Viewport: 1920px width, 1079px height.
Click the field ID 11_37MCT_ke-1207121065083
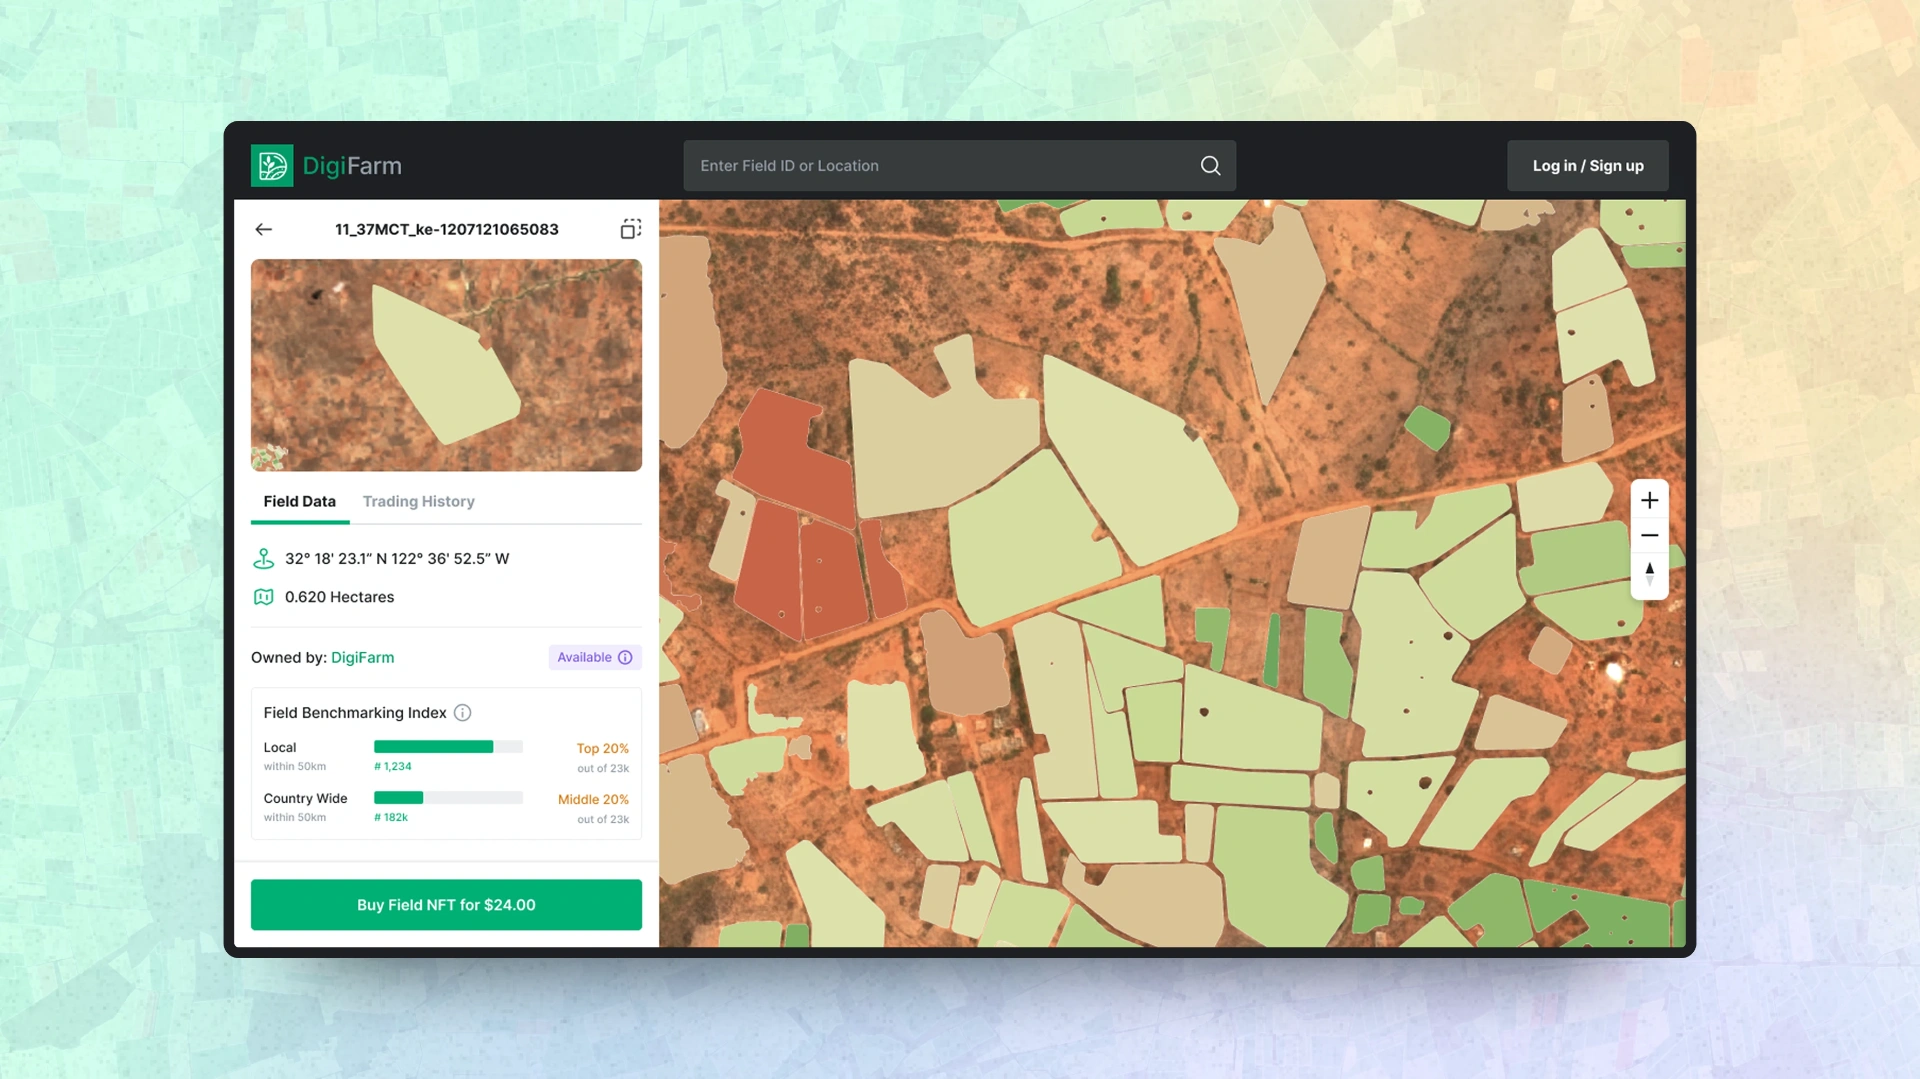pos(447,229)
